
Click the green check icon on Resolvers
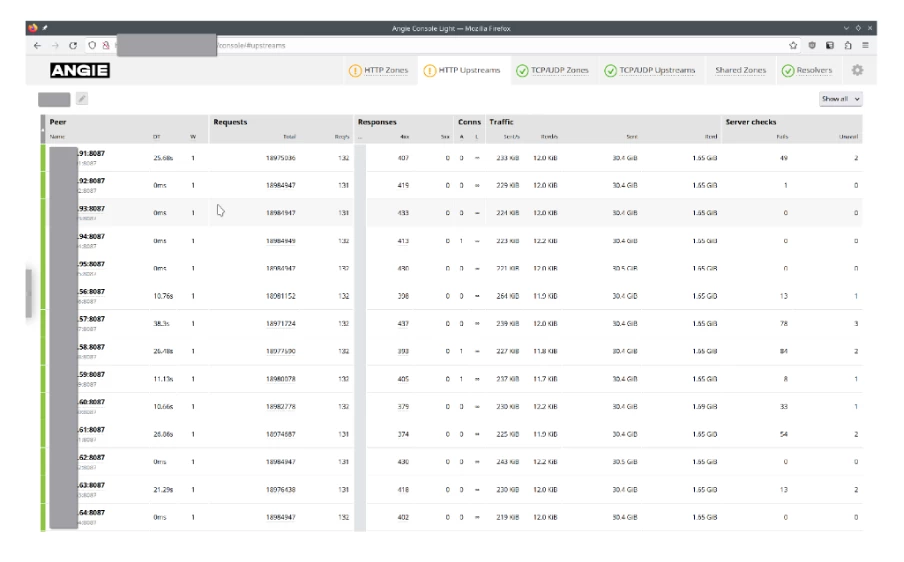click(788, 70)
